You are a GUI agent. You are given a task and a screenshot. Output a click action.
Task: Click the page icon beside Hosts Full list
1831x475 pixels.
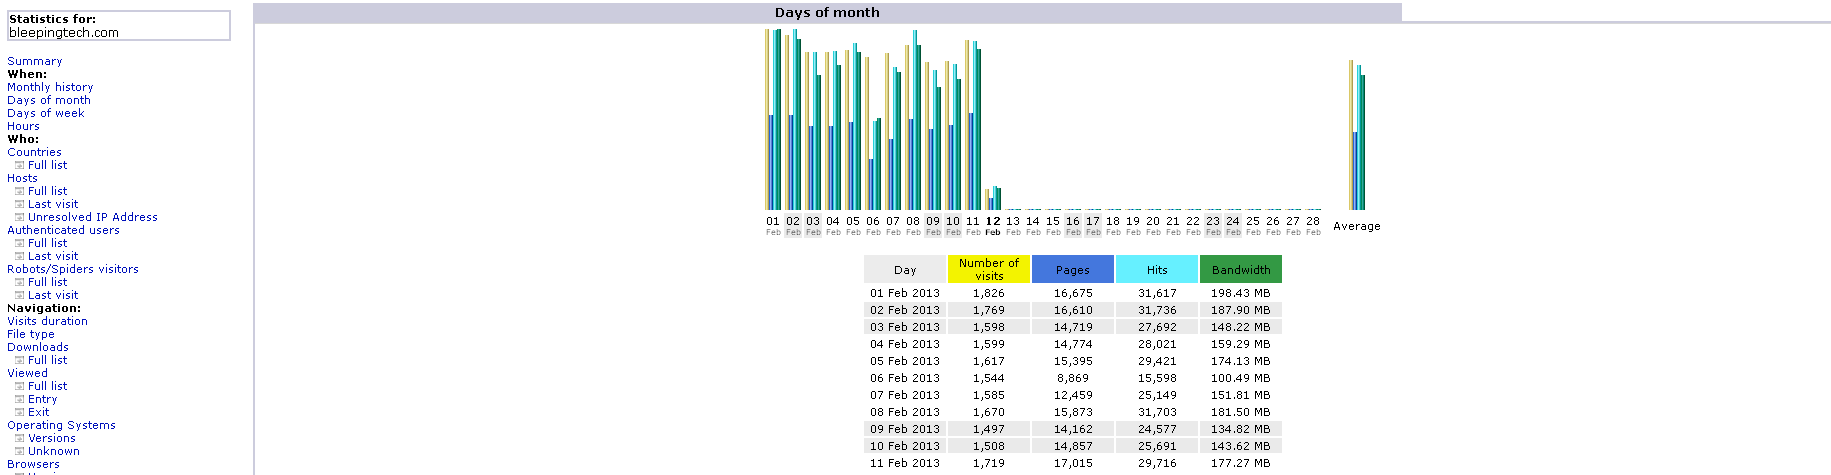pos(19,191)
